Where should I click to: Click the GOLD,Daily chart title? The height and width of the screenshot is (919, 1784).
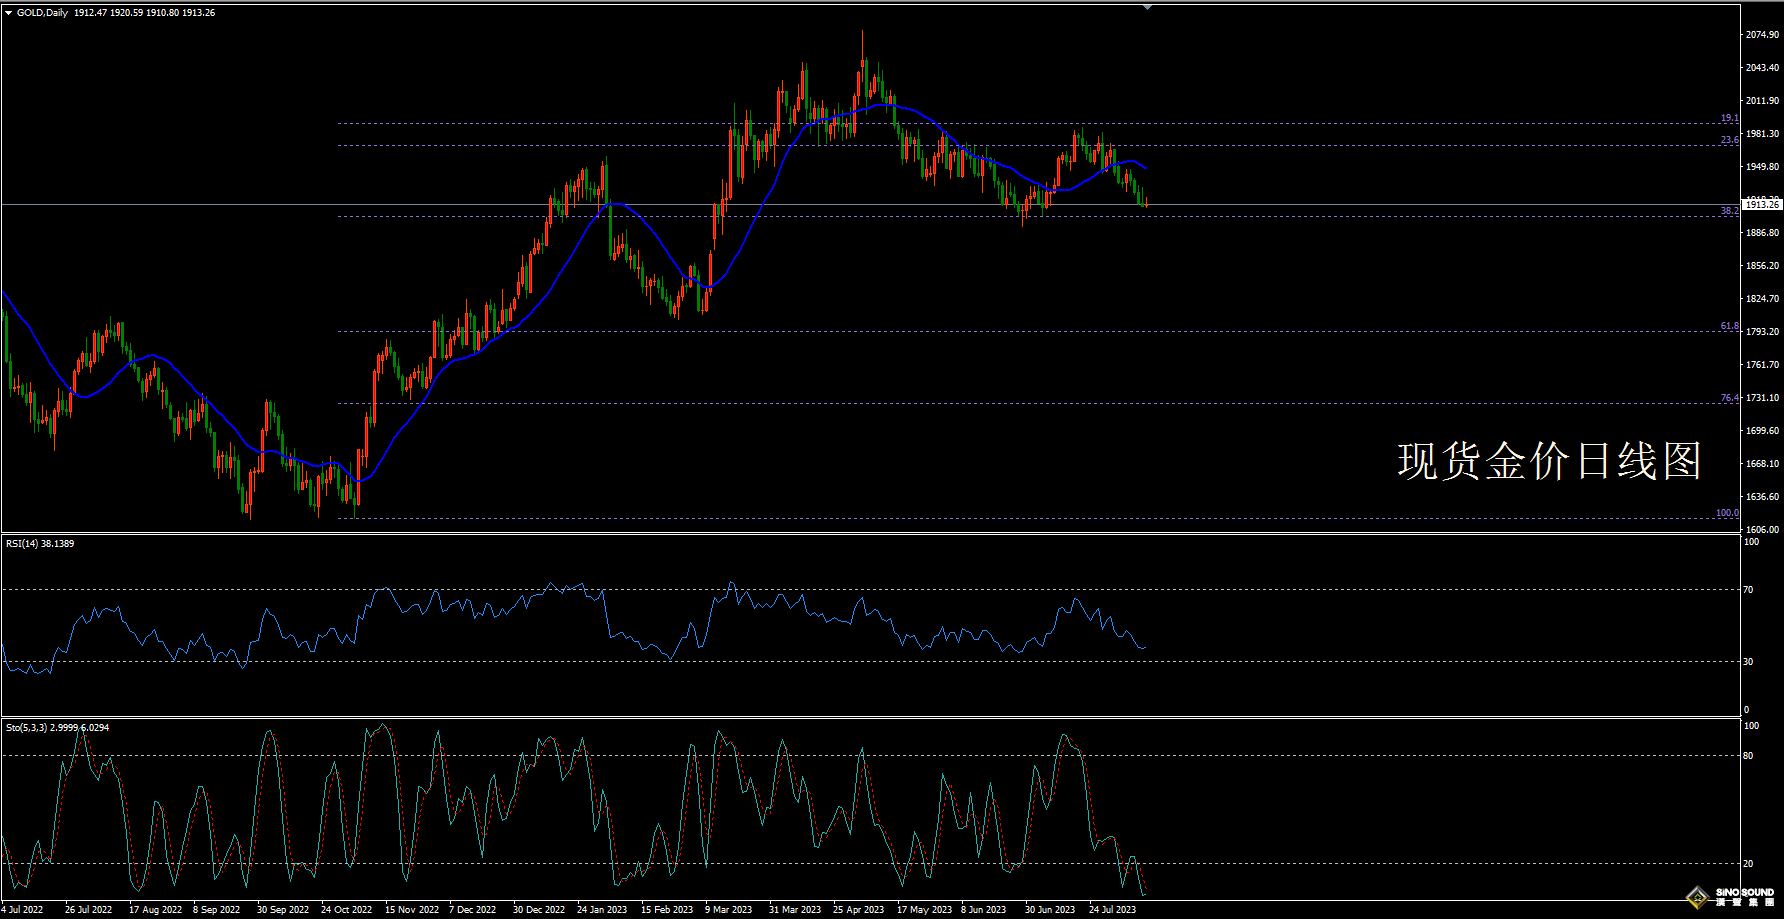coord(42,13)
